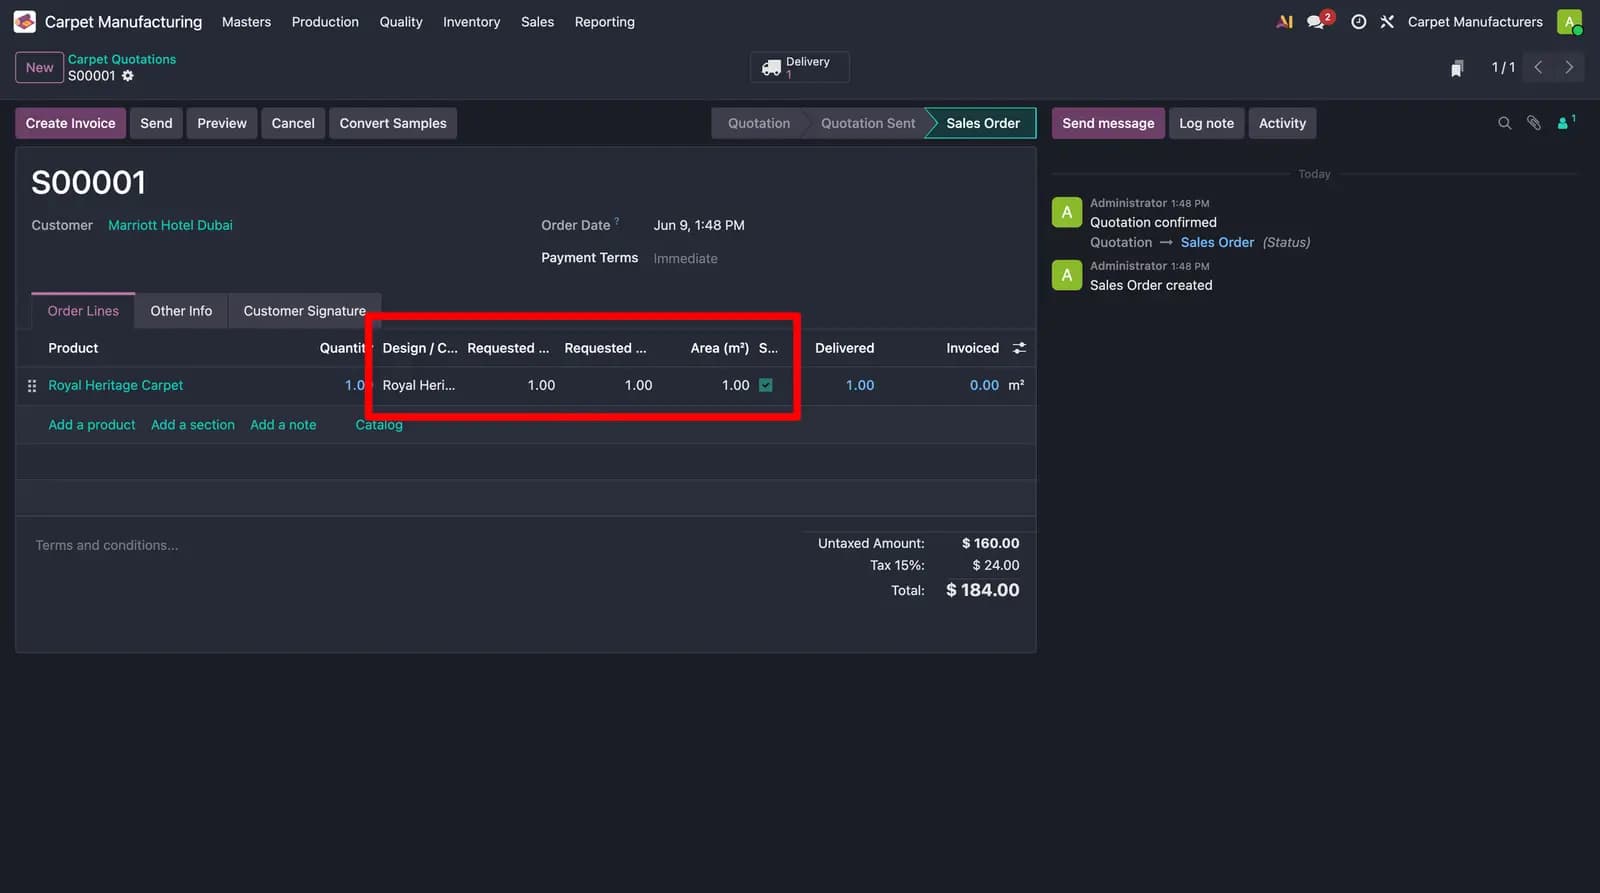This screenshot has width=1600, height=893.
Task: Open the Carpet Quotations breadcrumb link
Action: point(122,59)
